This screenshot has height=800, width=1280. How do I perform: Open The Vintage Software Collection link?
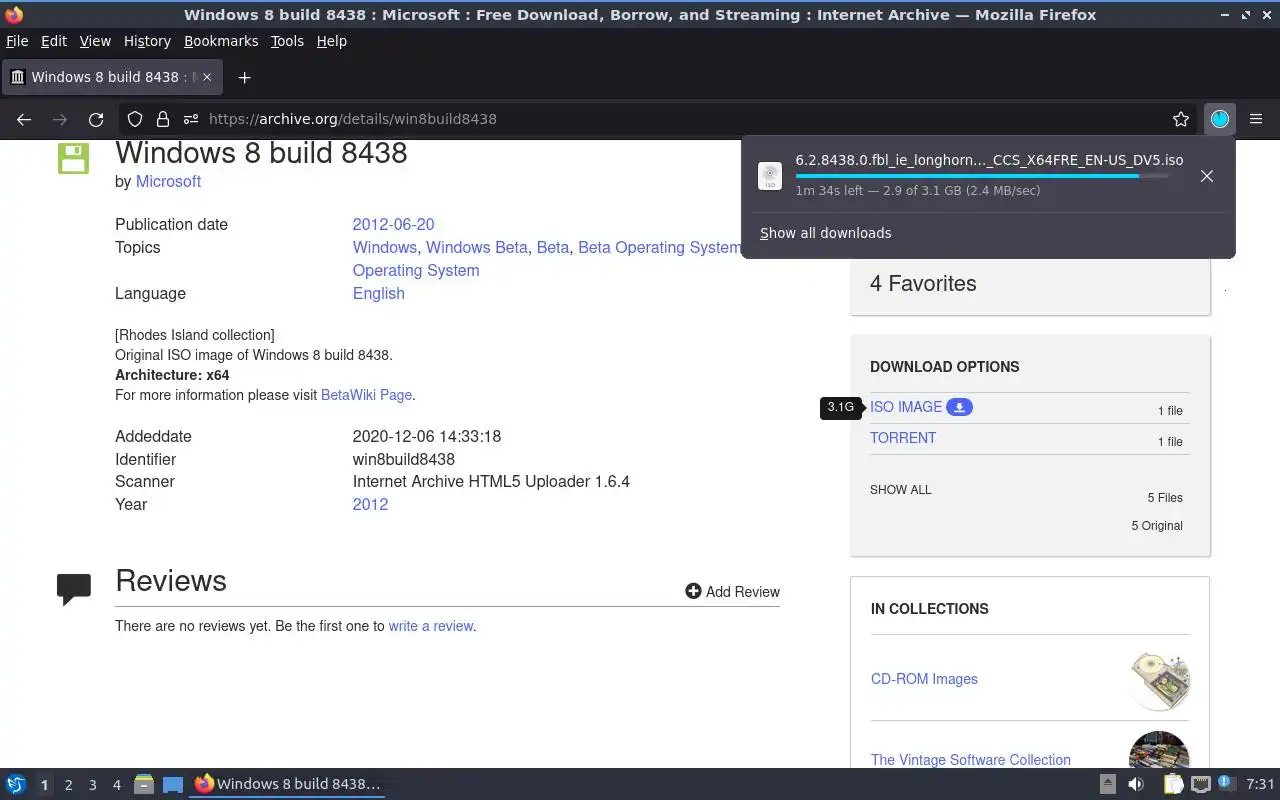[x=970, y=760]
